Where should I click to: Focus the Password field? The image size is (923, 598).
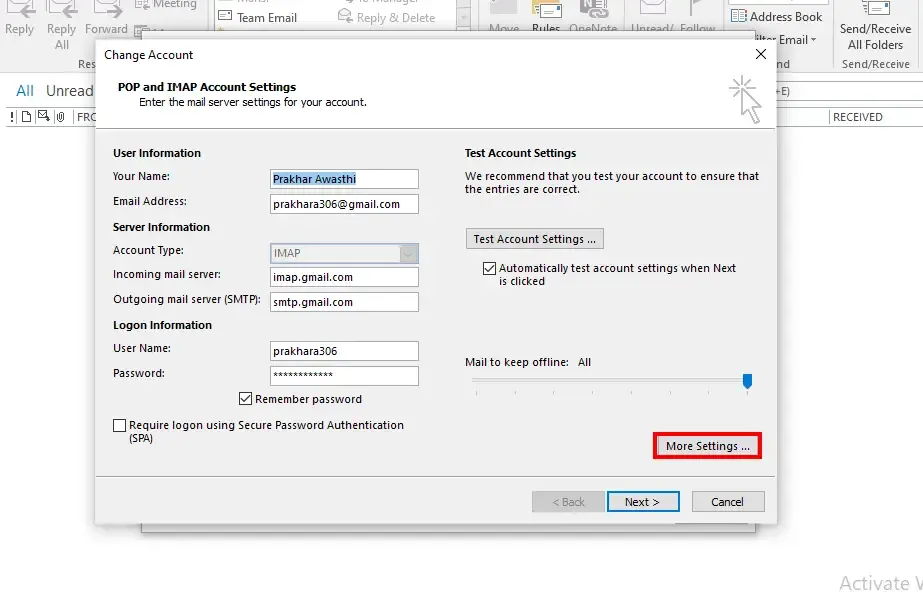click(344, 376)
